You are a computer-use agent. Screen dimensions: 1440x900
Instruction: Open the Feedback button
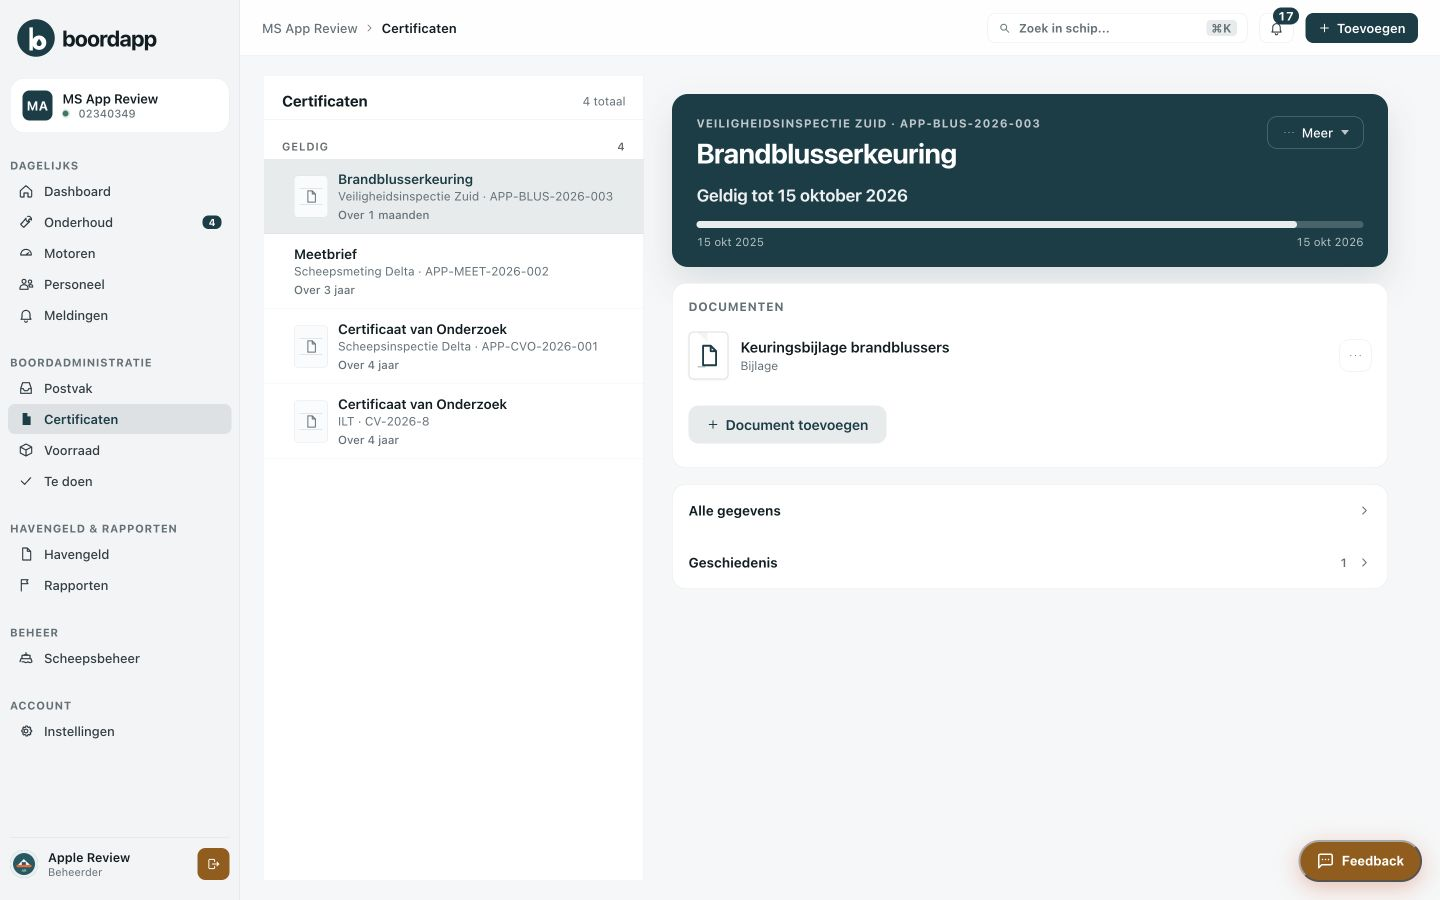(x=1360, y=861)
